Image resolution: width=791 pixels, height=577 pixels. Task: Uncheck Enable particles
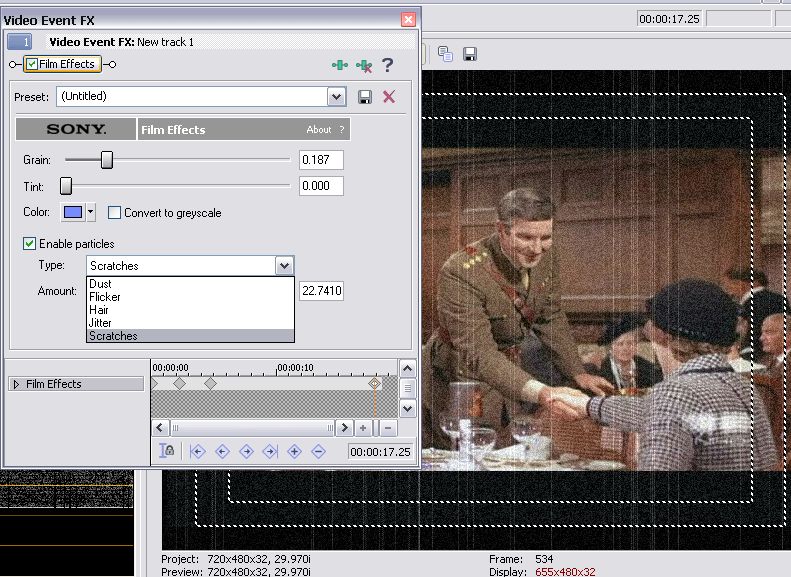pos(29,244)
